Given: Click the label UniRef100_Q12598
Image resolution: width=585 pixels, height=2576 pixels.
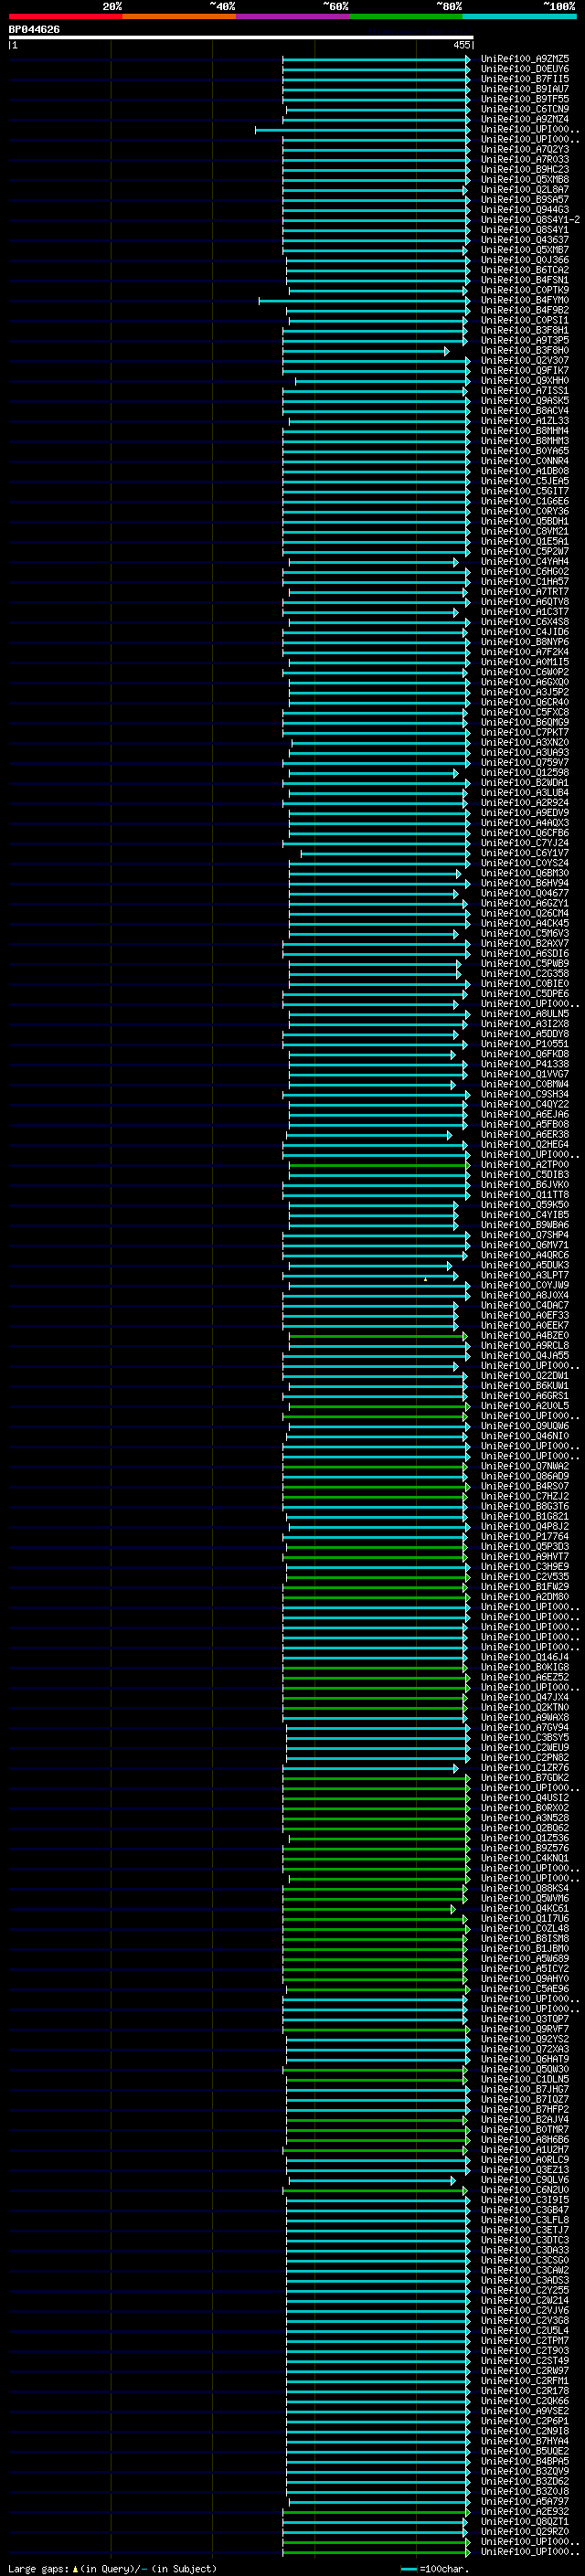Looking at the screenshot, I should pyautogui.click(x=525, y=772).
